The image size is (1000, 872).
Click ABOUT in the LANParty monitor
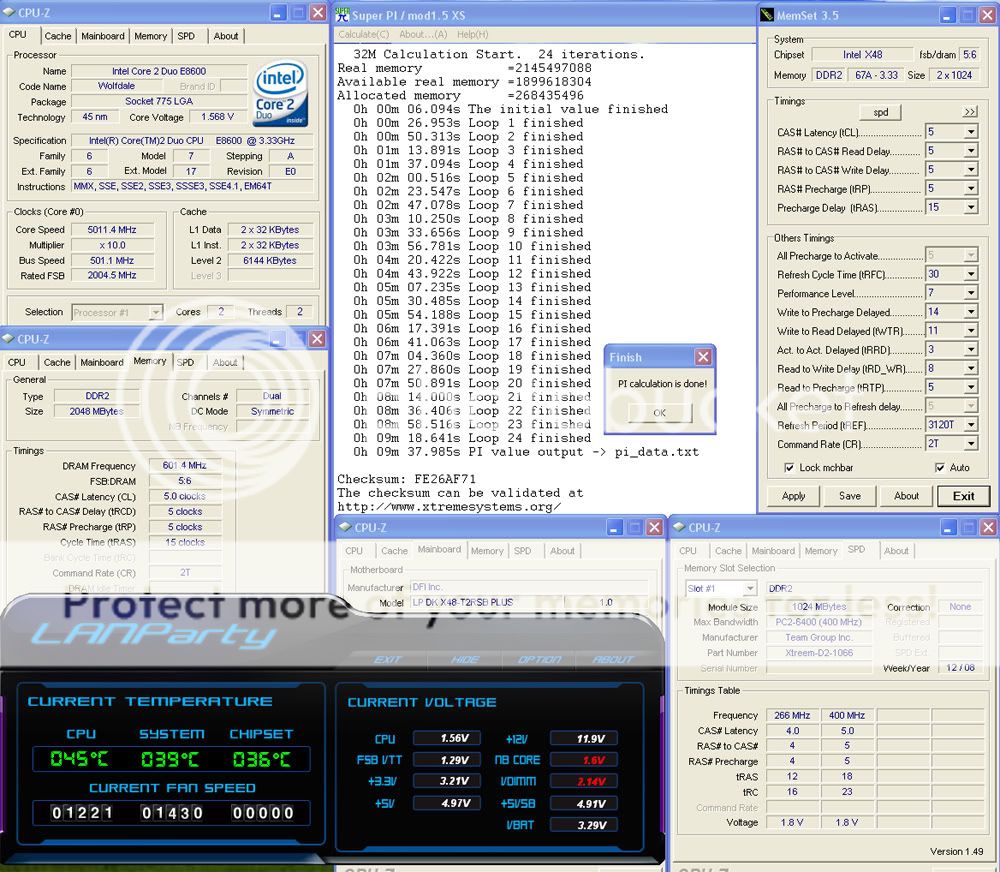coord(613,659)
